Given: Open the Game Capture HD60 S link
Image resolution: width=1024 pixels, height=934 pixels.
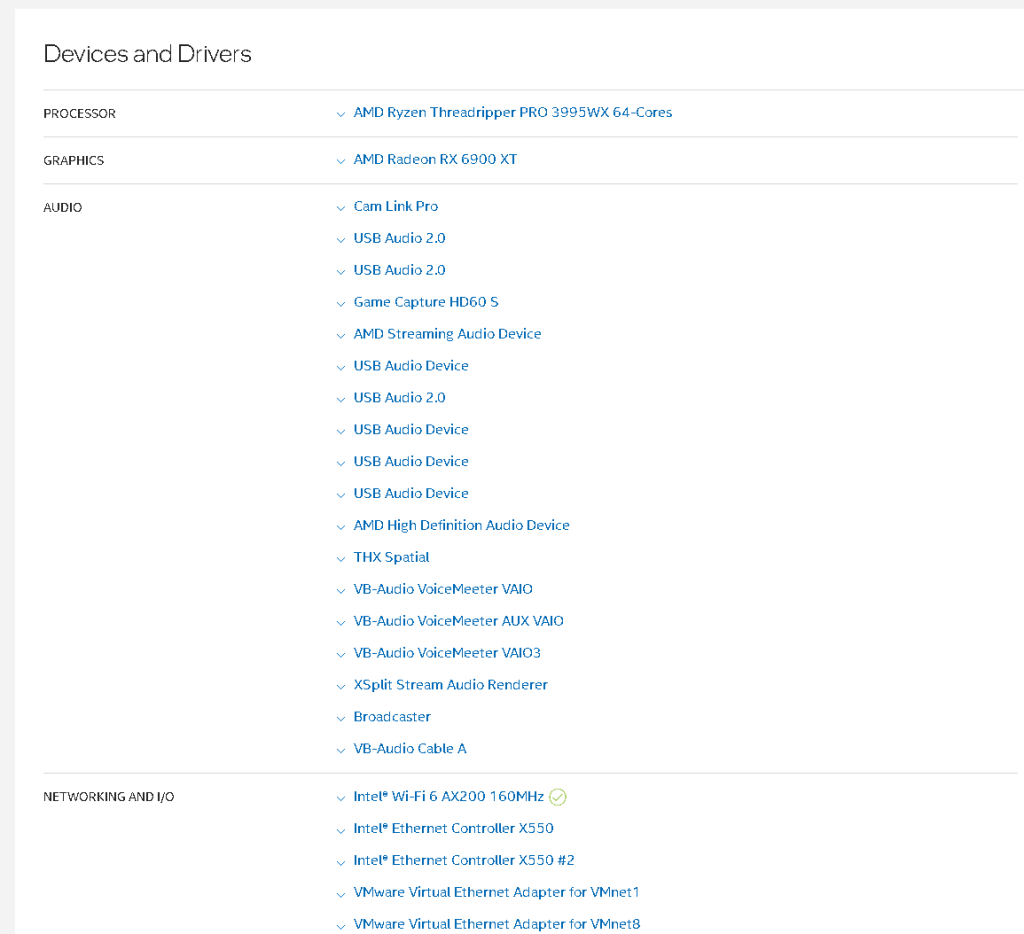Looking at the screenshot, I should 426,302.
